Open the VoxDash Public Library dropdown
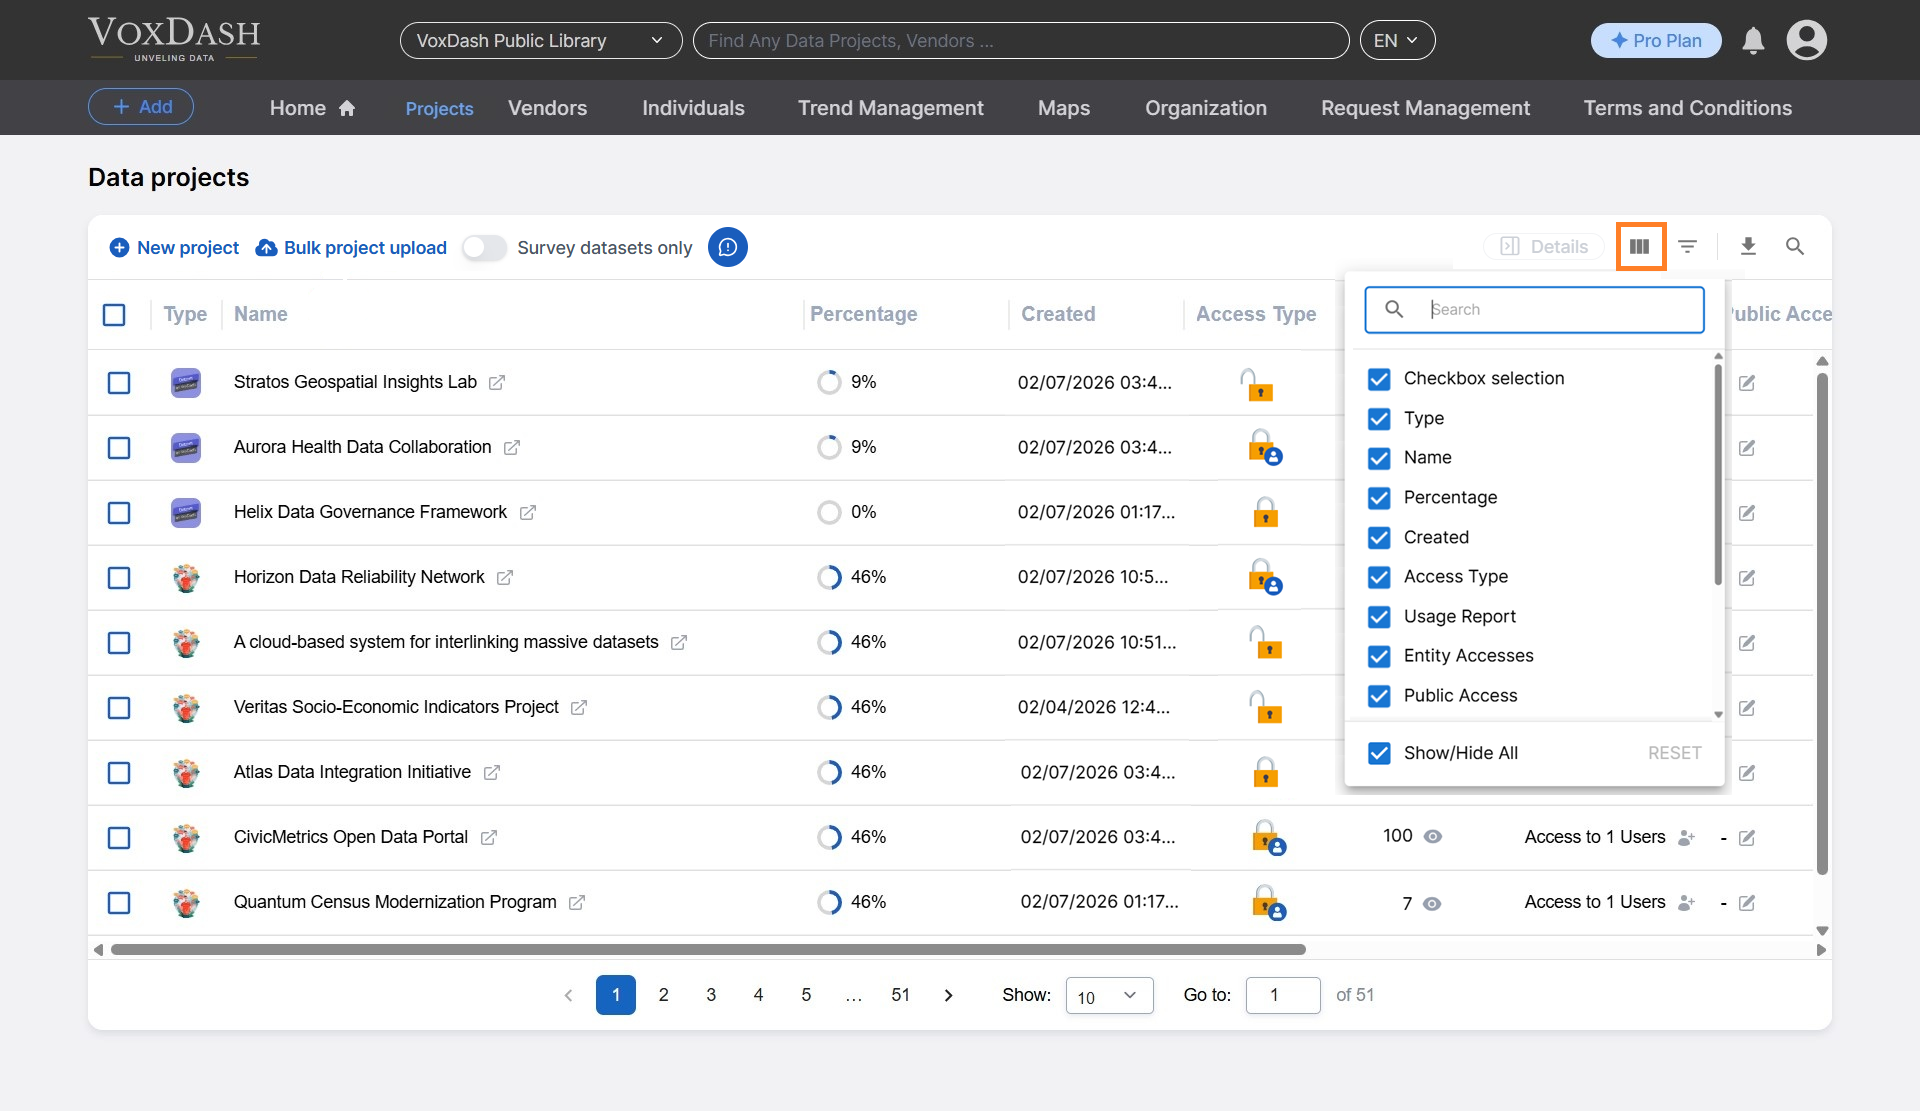This screenshot has width=1920, height=1111. click(540, 40)
